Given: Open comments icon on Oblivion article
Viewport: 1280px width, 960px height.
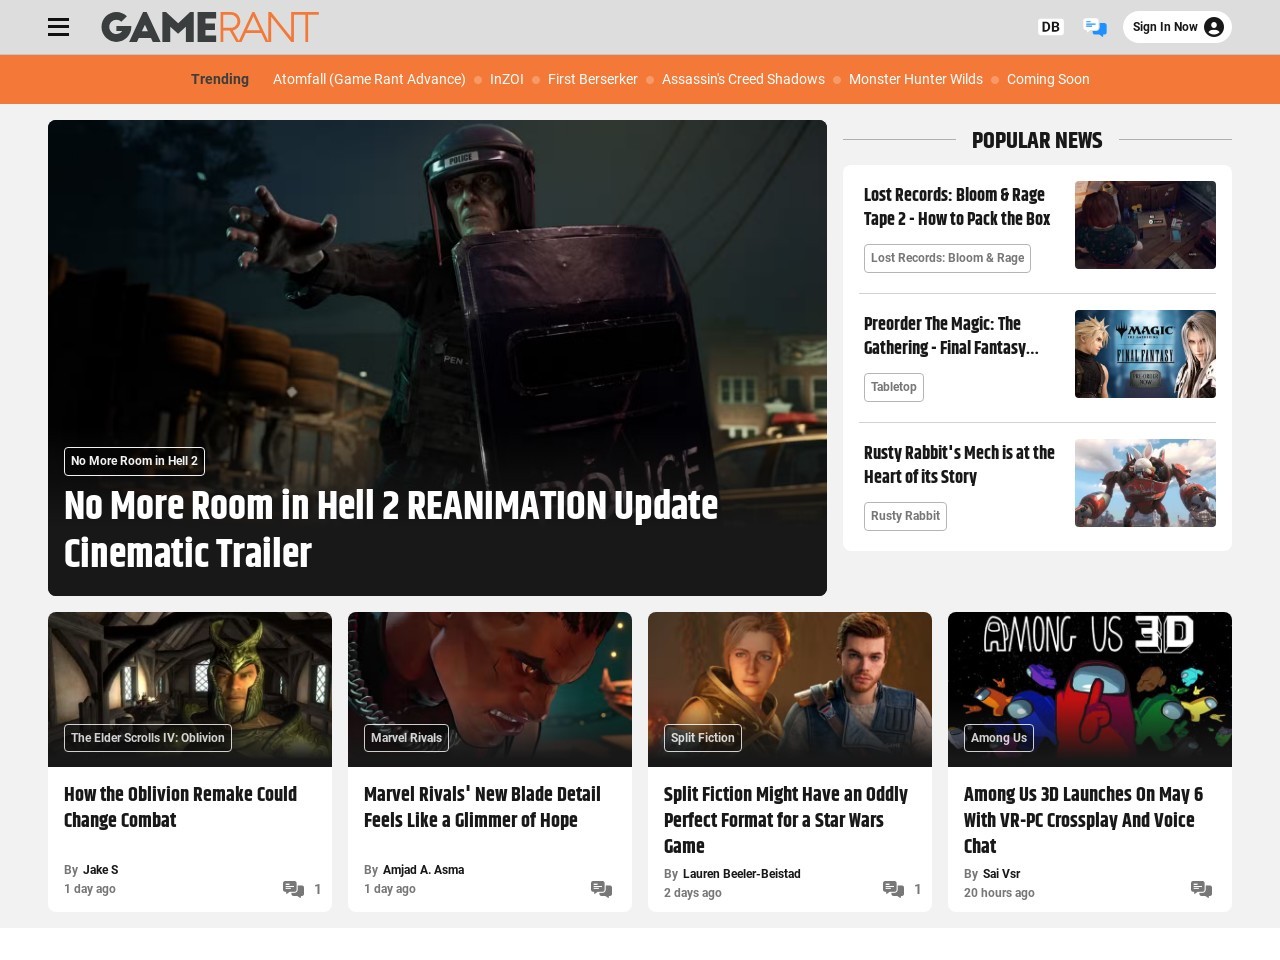Looking at the screenshot, I should 293,889.
